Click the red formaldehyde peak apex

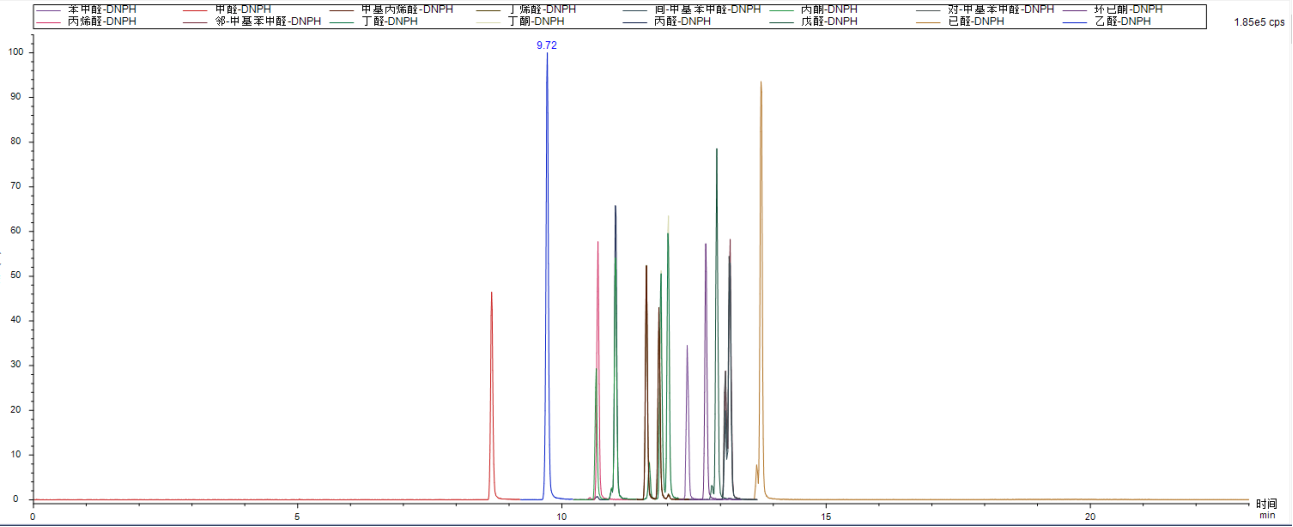click(491, 293)
